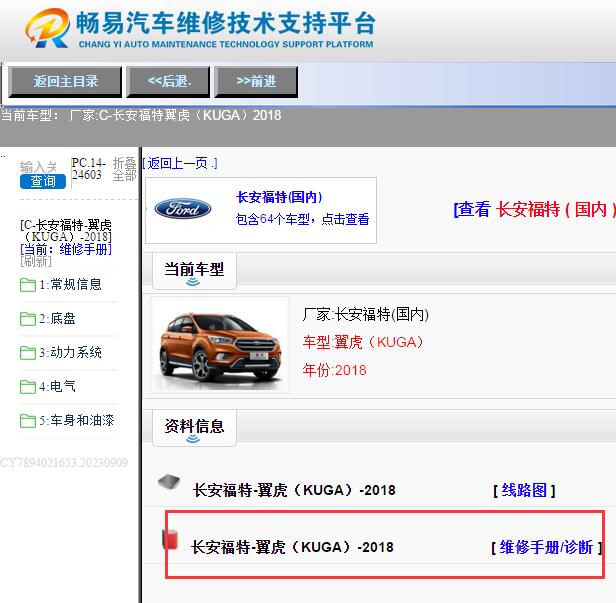Click the 返回主目录 button
The image size is (616, 603).
tap(65, 81)
